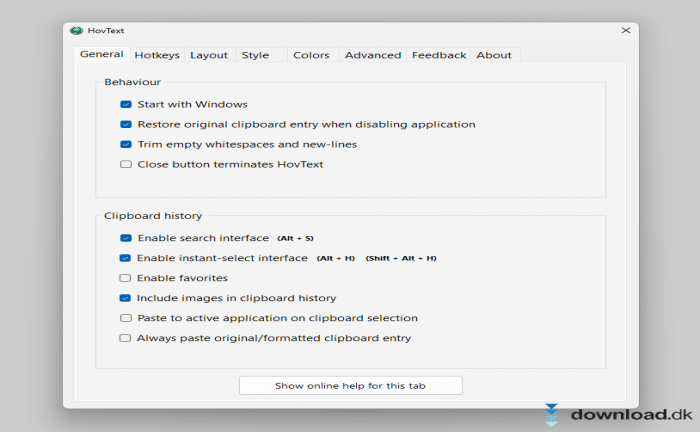Open the Feedback tab
The image size is (700, 432).
pos(439,55)
